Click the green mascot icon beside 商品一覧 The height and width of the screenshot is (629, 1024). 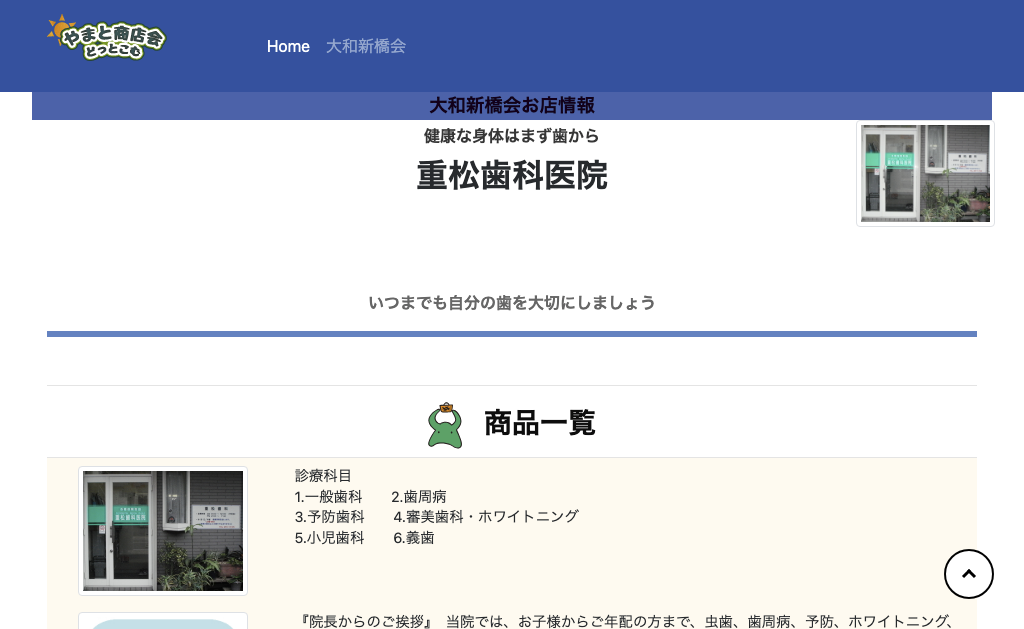(445, 425)
